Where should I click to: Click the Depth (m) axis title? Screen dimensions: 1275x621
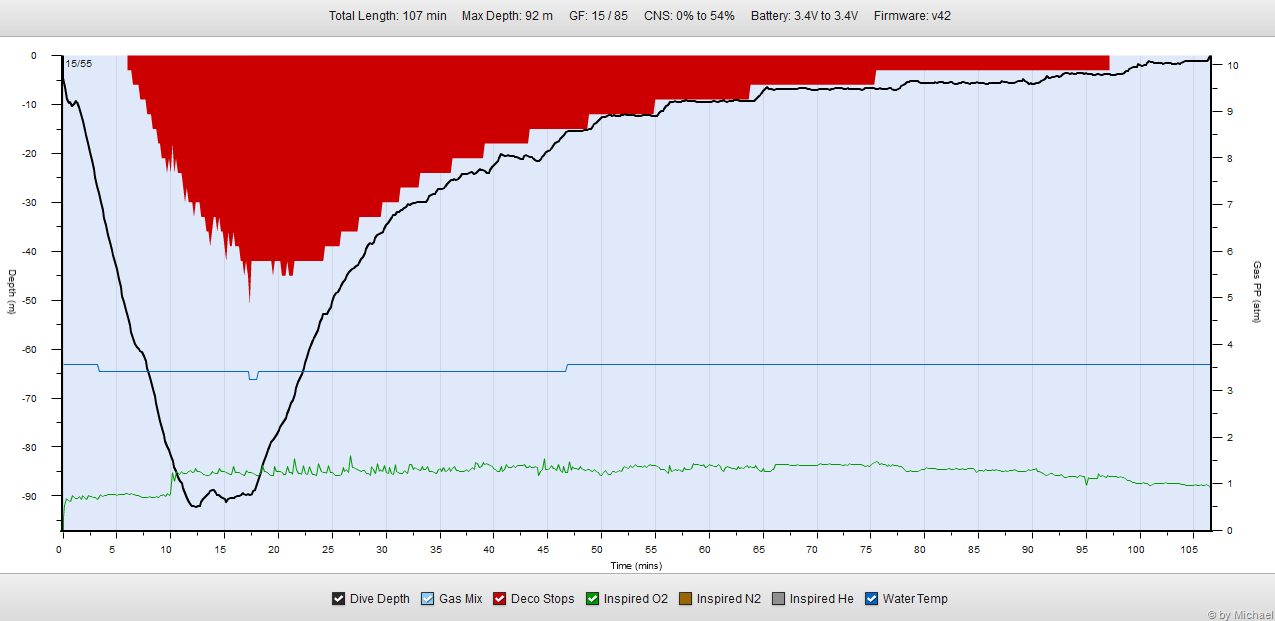12,292
